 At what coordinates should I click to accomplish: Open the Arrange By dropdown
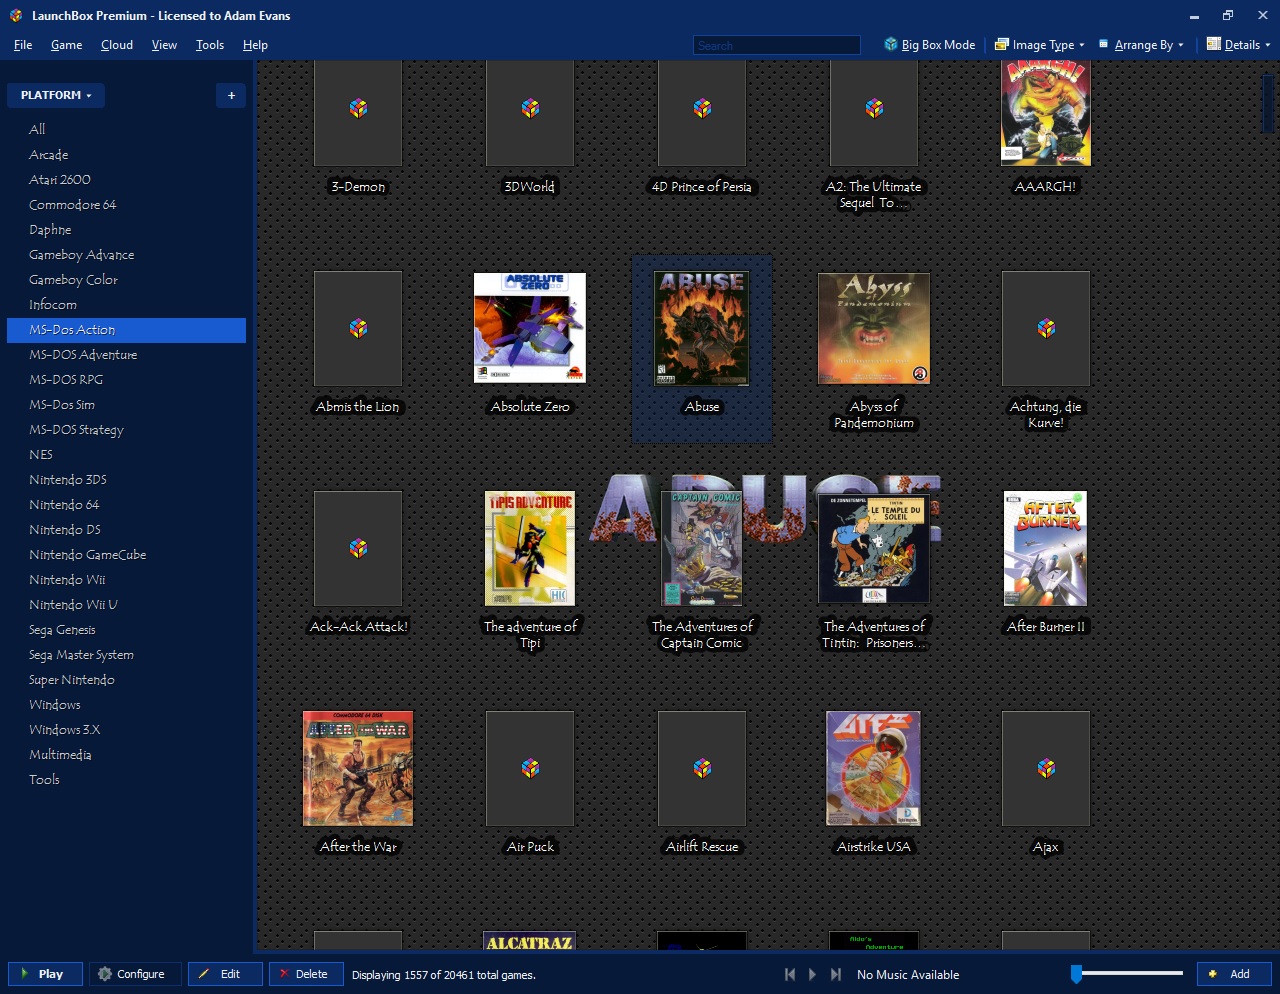[1141, 44]
